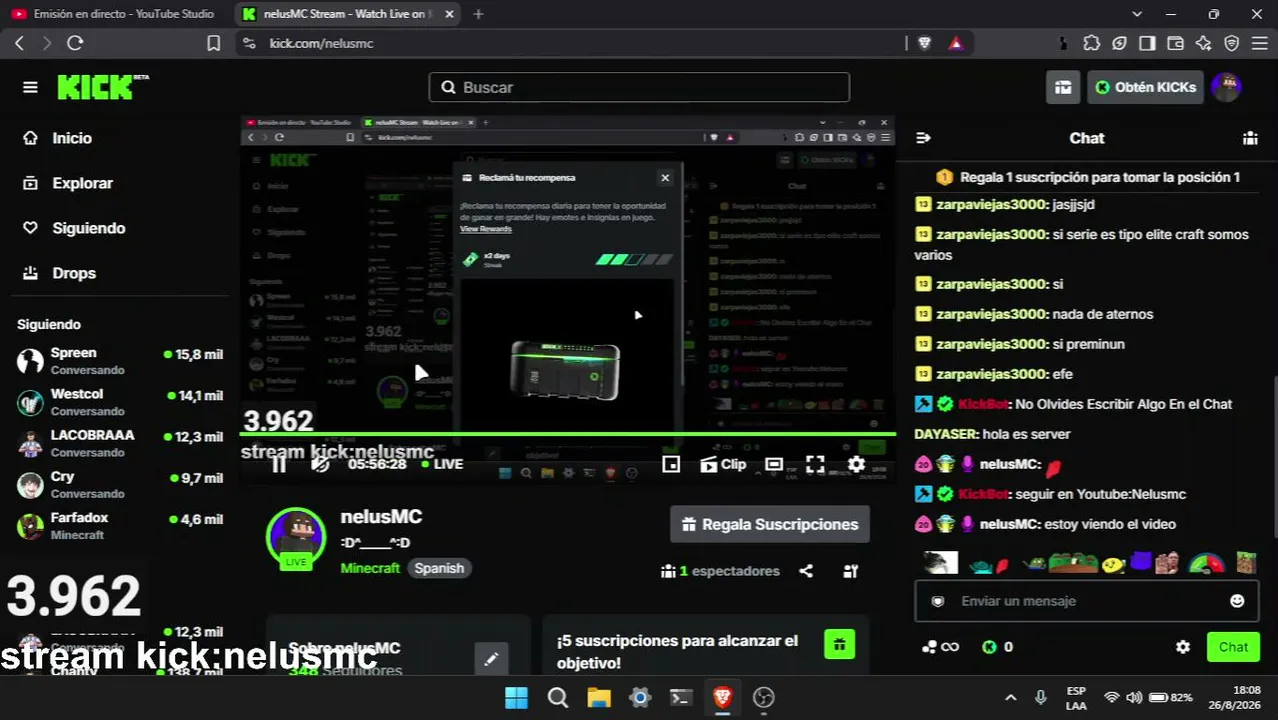Open the user profile avatar menu

click(x=1226, y=87)
